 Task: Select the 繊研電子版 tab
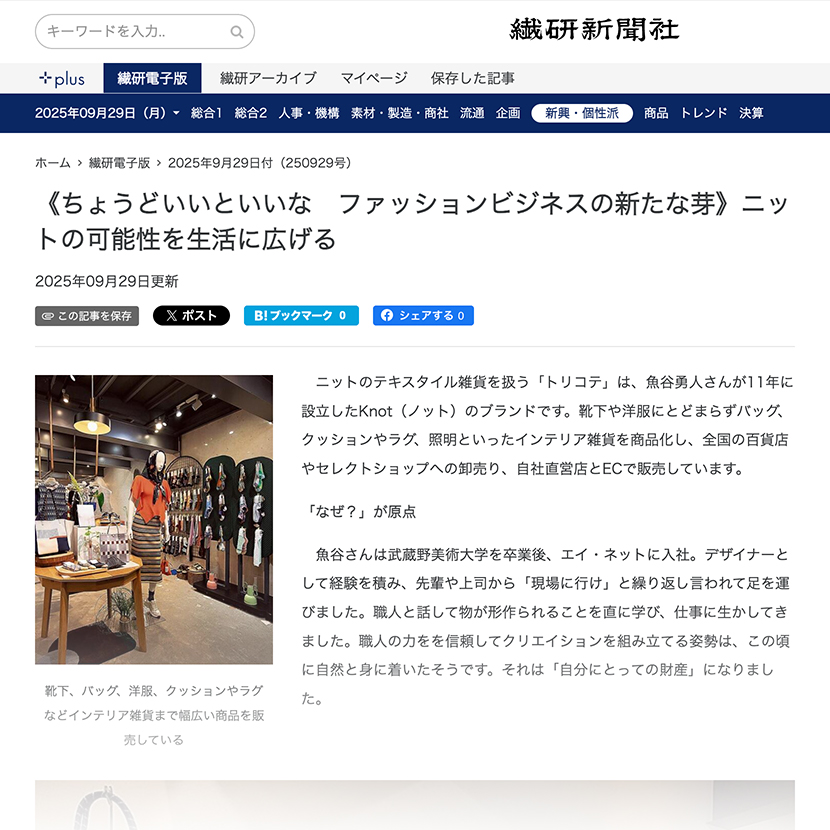point(152,78)
